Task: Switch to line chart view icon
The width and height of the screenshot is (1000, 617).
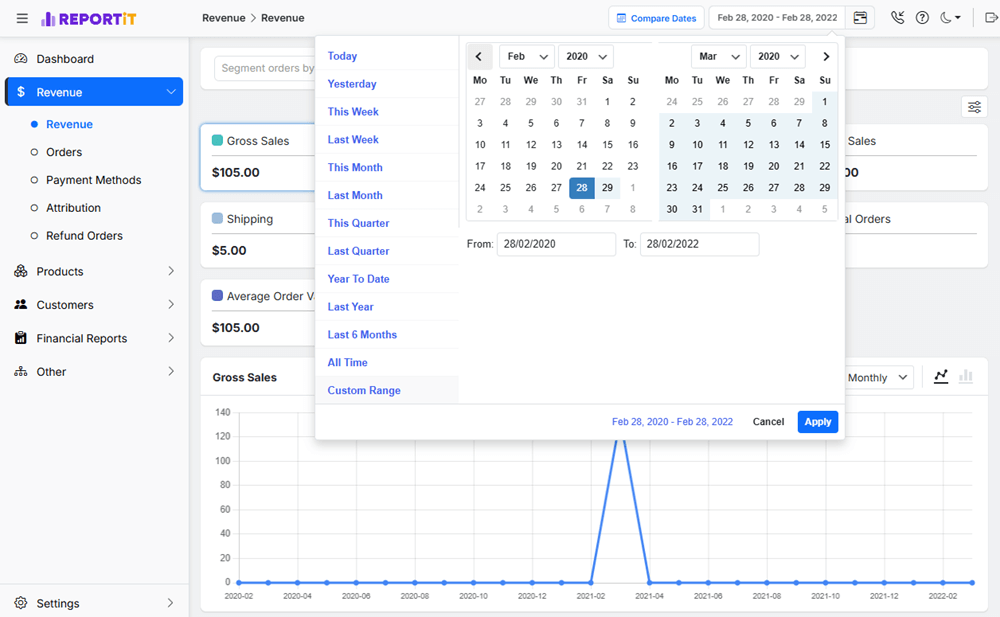Action: [x=941, y=377]
